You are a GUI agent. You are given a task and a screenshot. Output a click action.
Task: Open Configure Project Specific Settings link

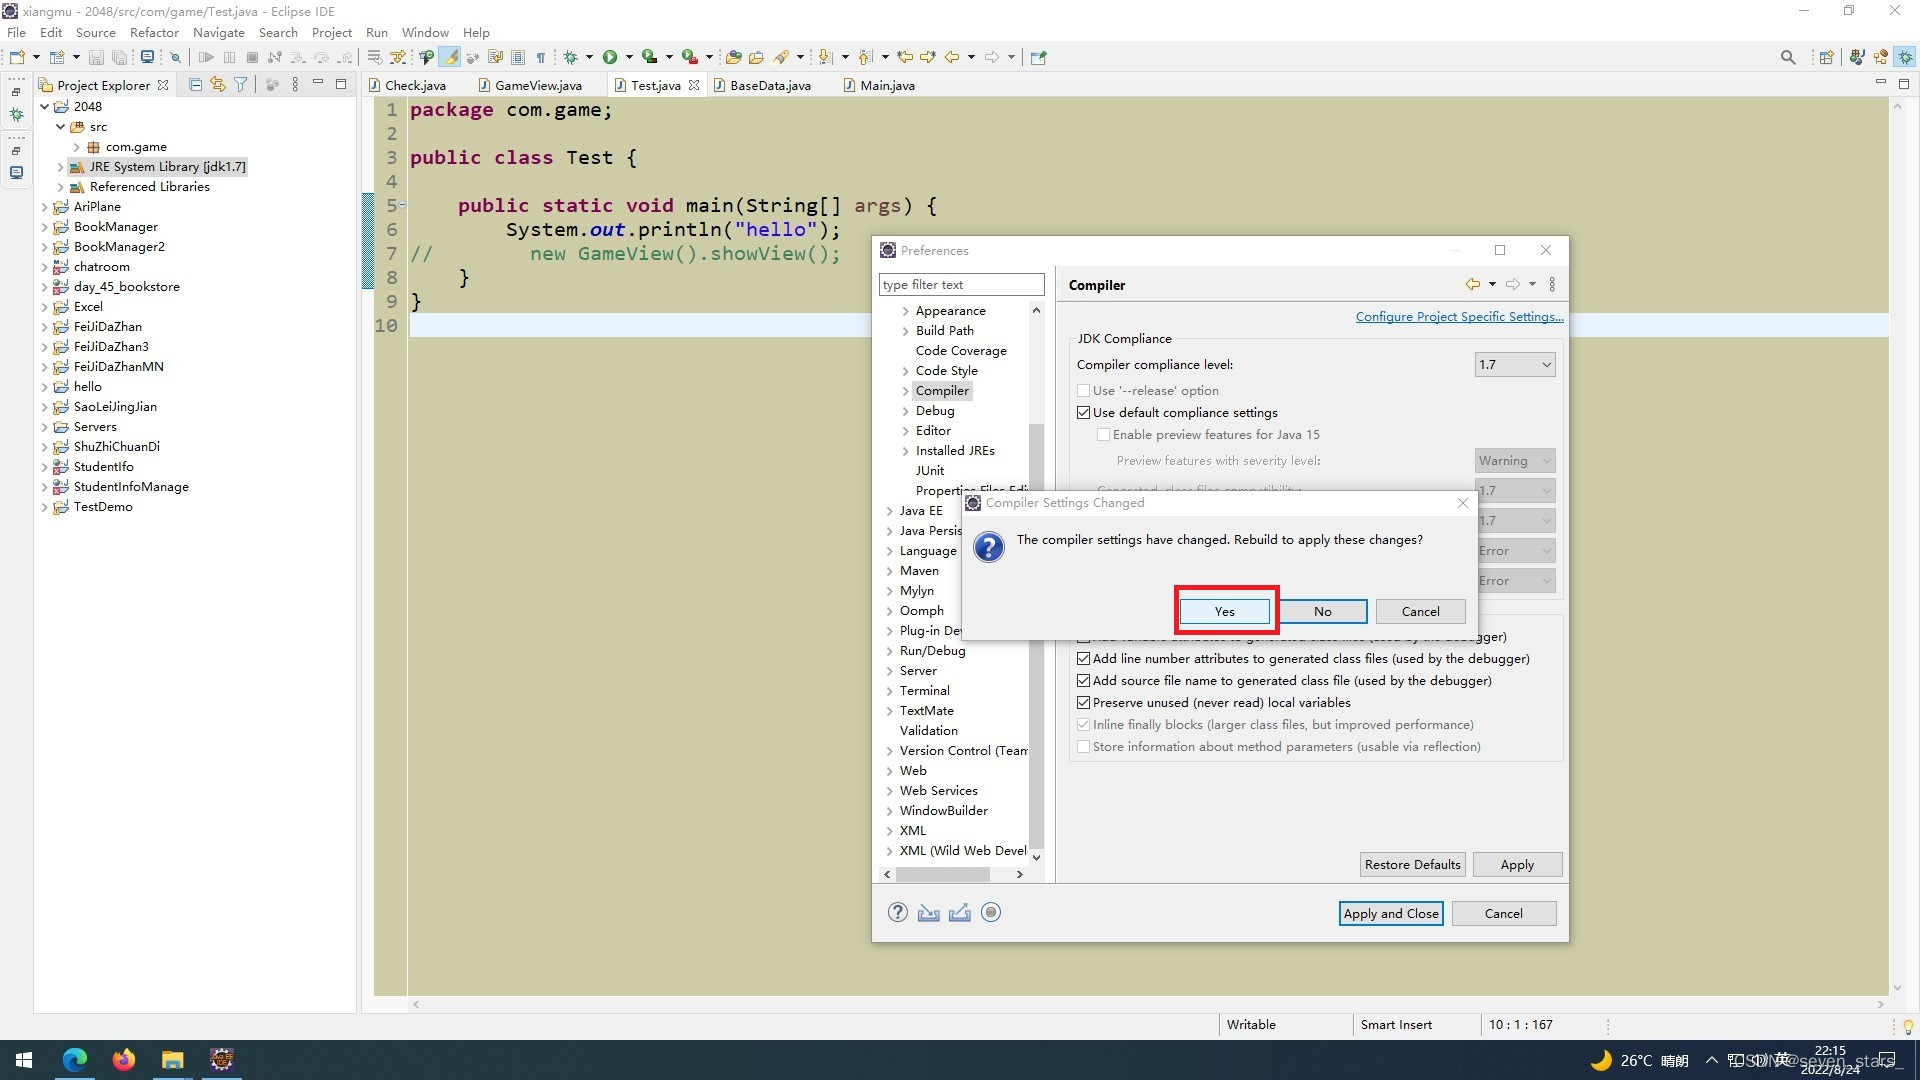point(1459,316)
